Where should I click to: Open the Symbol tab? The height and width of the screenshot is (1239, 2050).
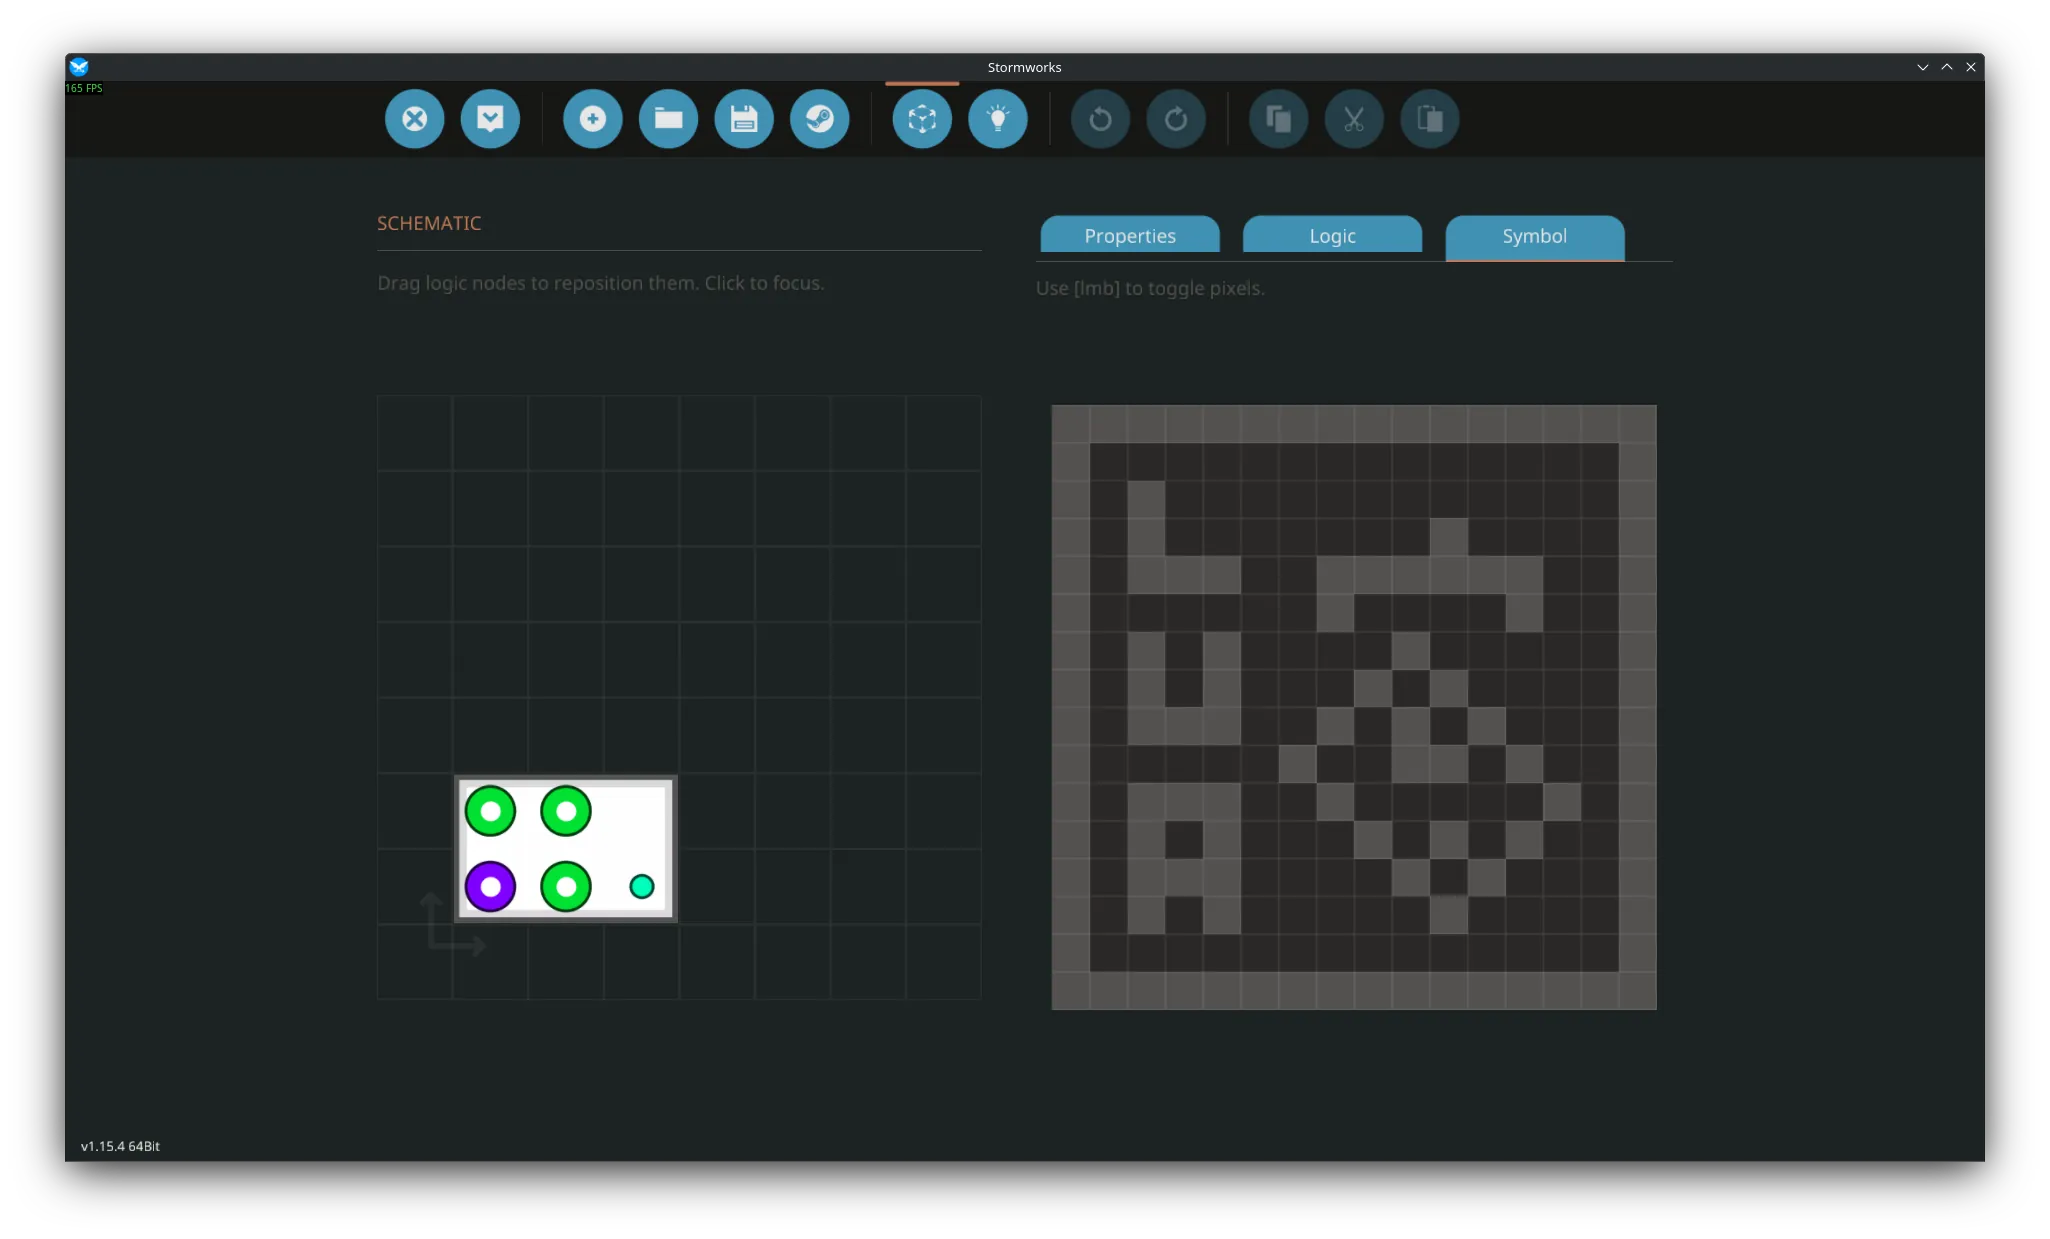pyautogui.click(x=1534, y=236)
